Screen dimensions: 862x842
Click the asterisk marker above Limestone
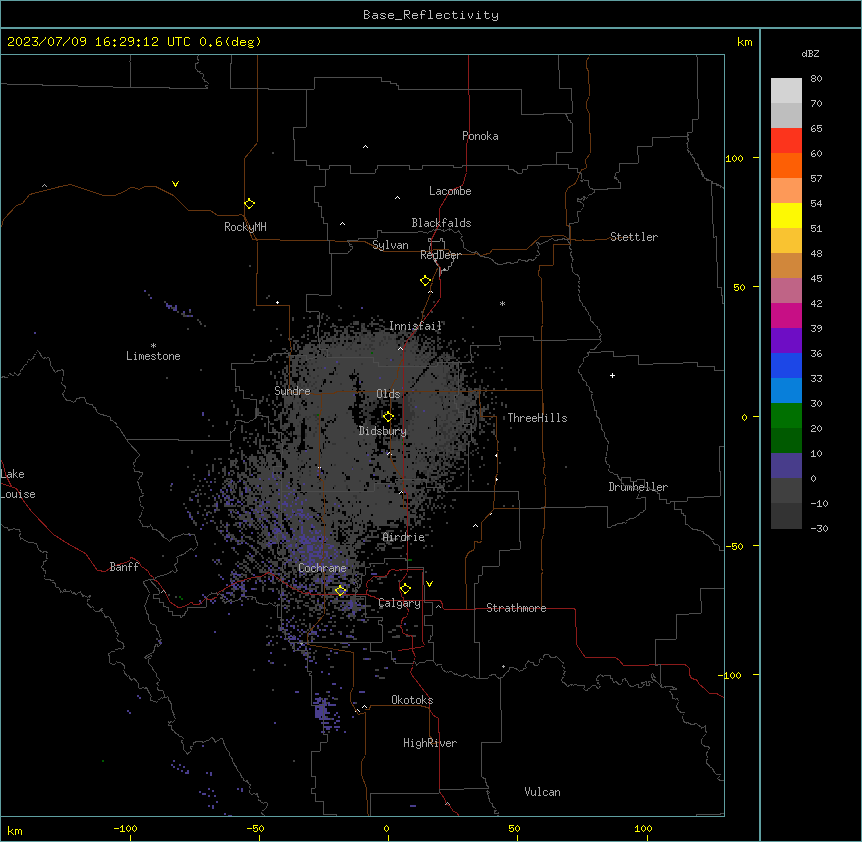[153, 346]
